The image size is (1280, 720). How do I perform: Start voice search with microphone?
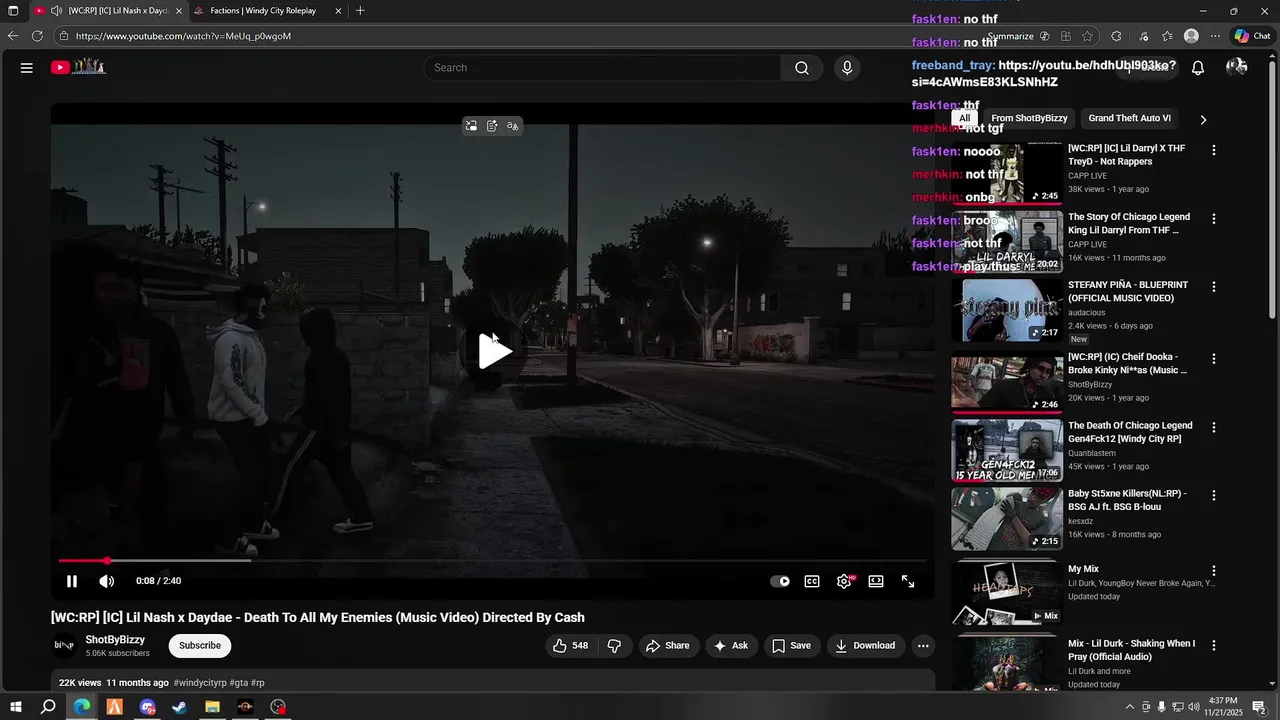point(847,68)
